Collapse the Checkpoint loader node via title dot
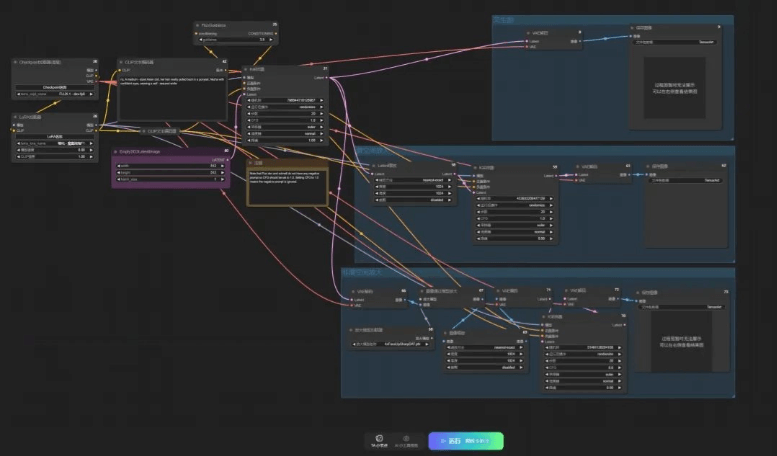 [x=17, y=62]
